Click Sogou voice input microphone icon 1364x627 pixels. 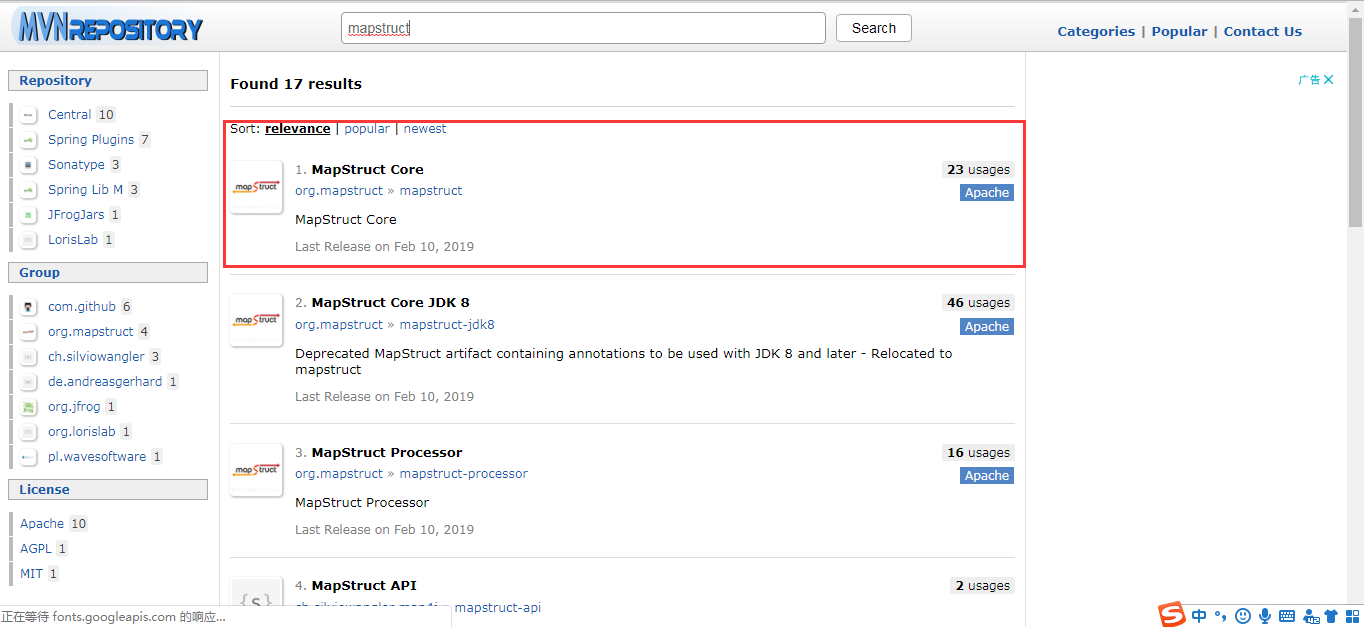1265,616
